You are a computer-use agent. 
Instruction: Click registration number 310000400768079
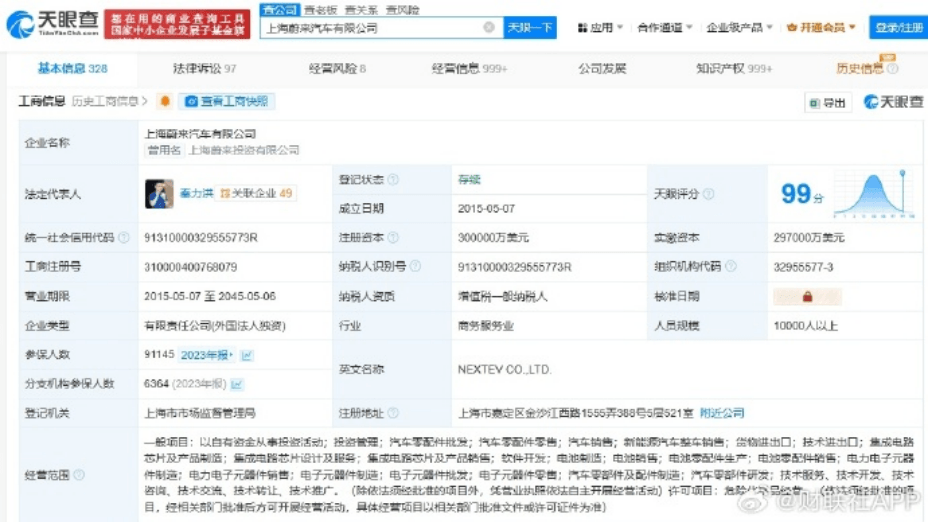point(190,267)
